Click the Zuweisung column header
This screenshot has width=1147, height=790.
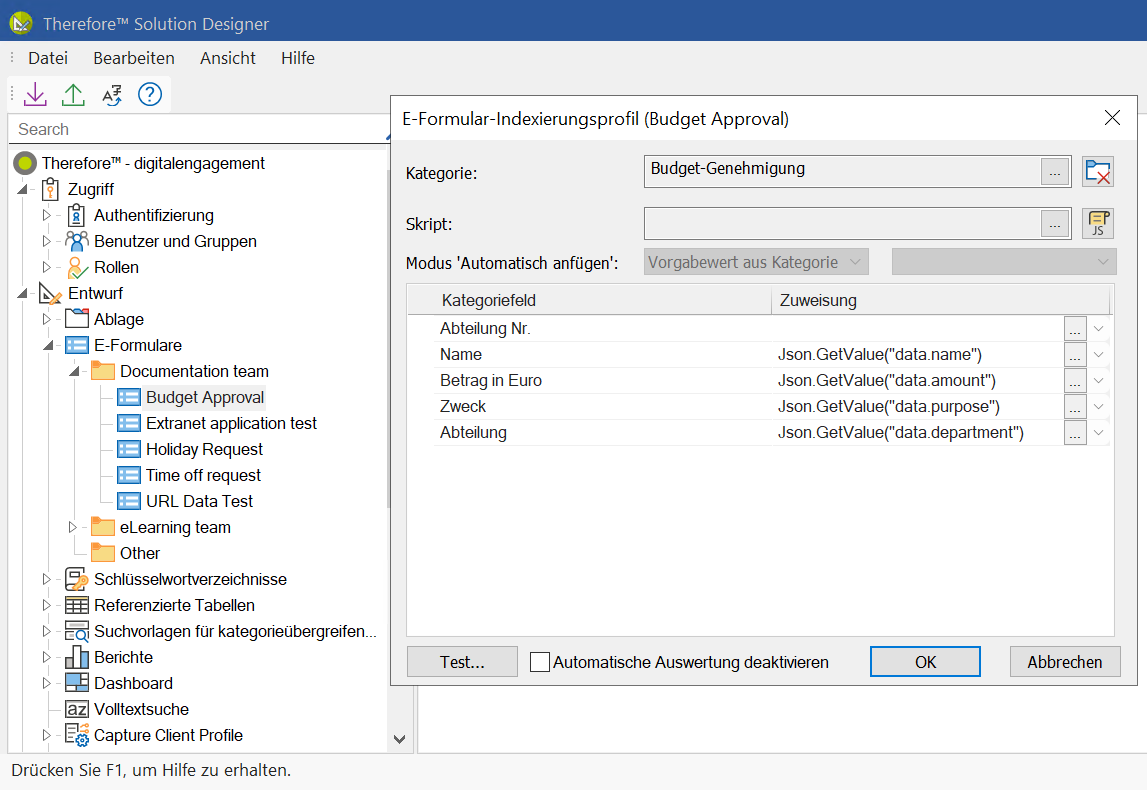pos(941,301)
